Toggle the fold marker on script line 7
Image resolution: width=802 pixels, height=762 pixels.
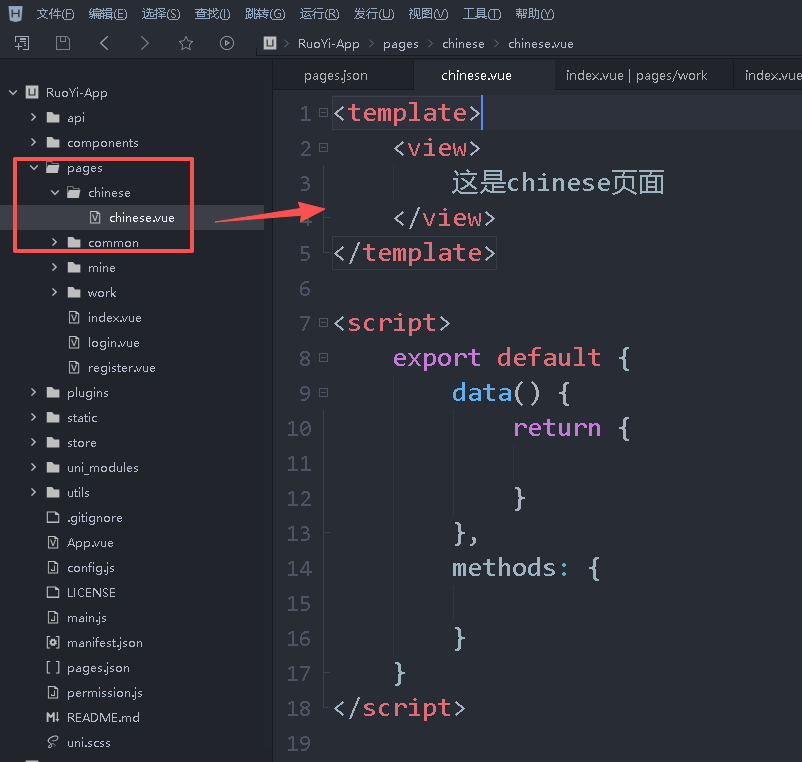pyautogui.click(x=323, y=323)
